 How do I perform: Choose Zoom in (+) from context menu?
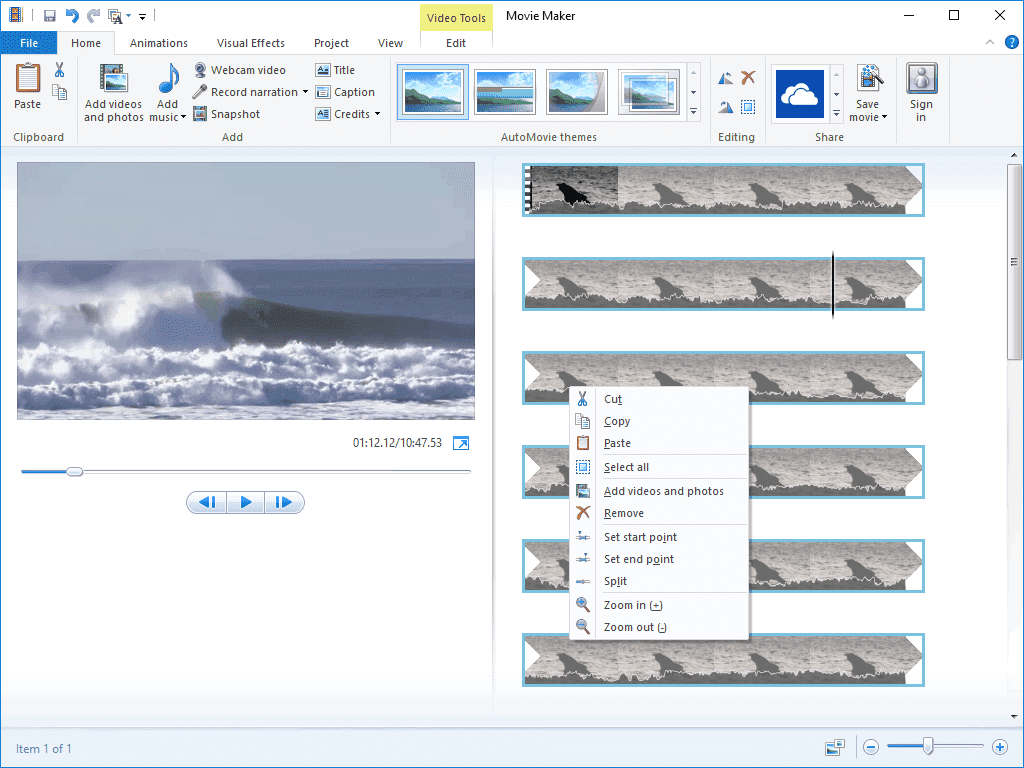coord(659,605)
